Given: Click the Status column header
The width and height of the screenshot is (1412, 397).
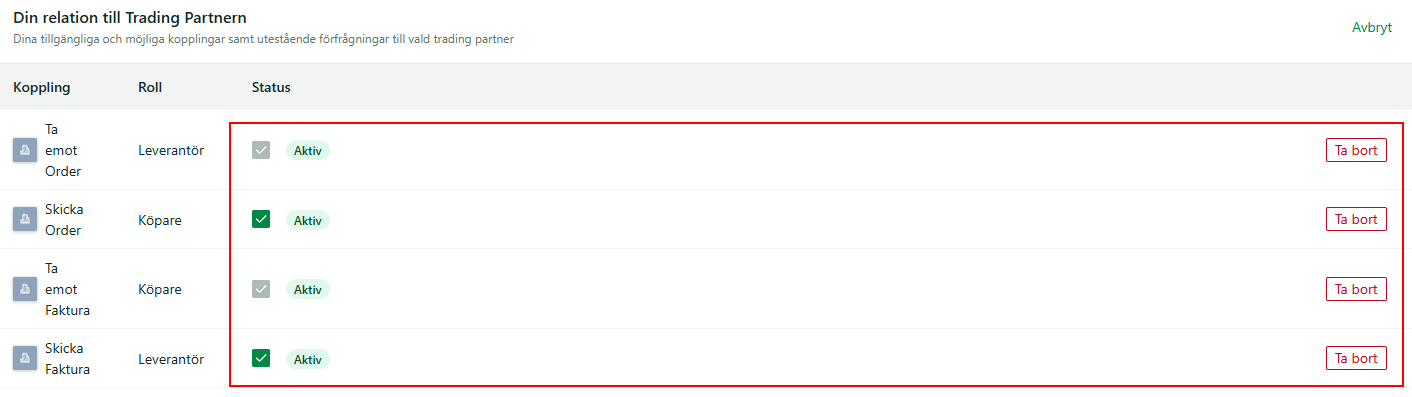Looking at the screenshot, I should point(271,87).
